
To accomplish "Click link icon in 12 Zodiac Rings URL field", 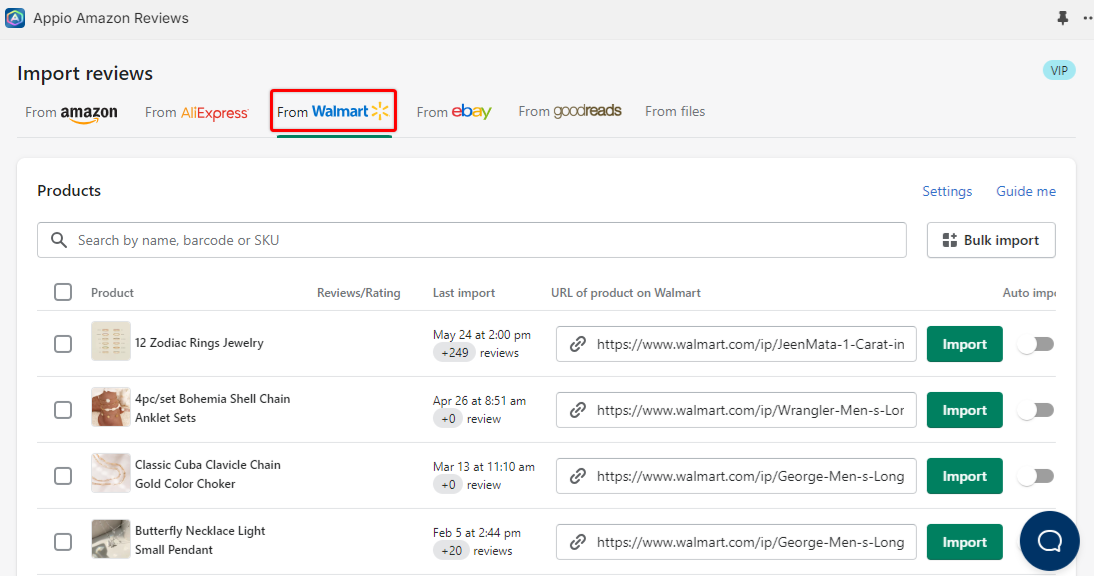I will tap(577, 344).
